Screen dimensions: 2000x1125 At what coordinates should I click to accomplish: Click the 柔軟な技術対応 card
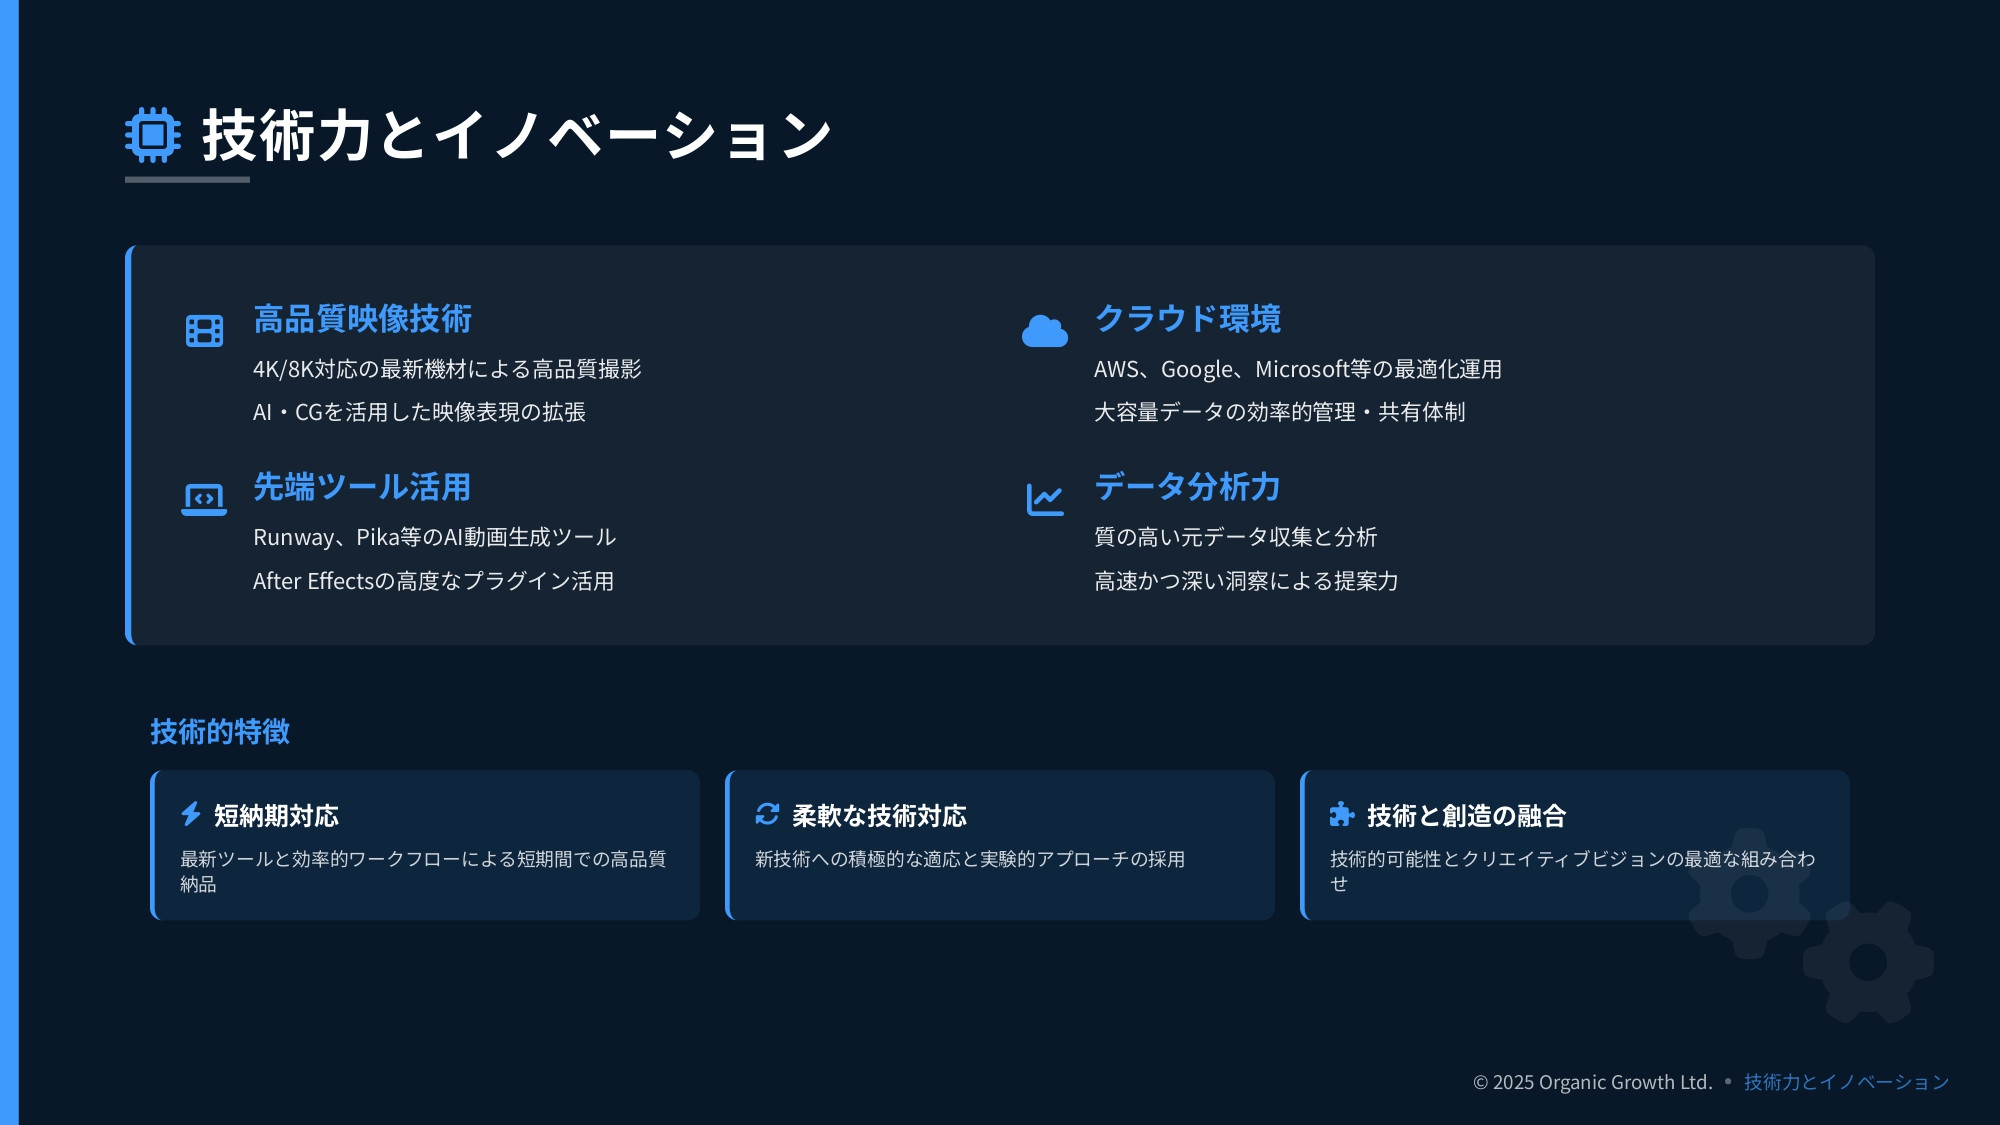click(1000, 845)
